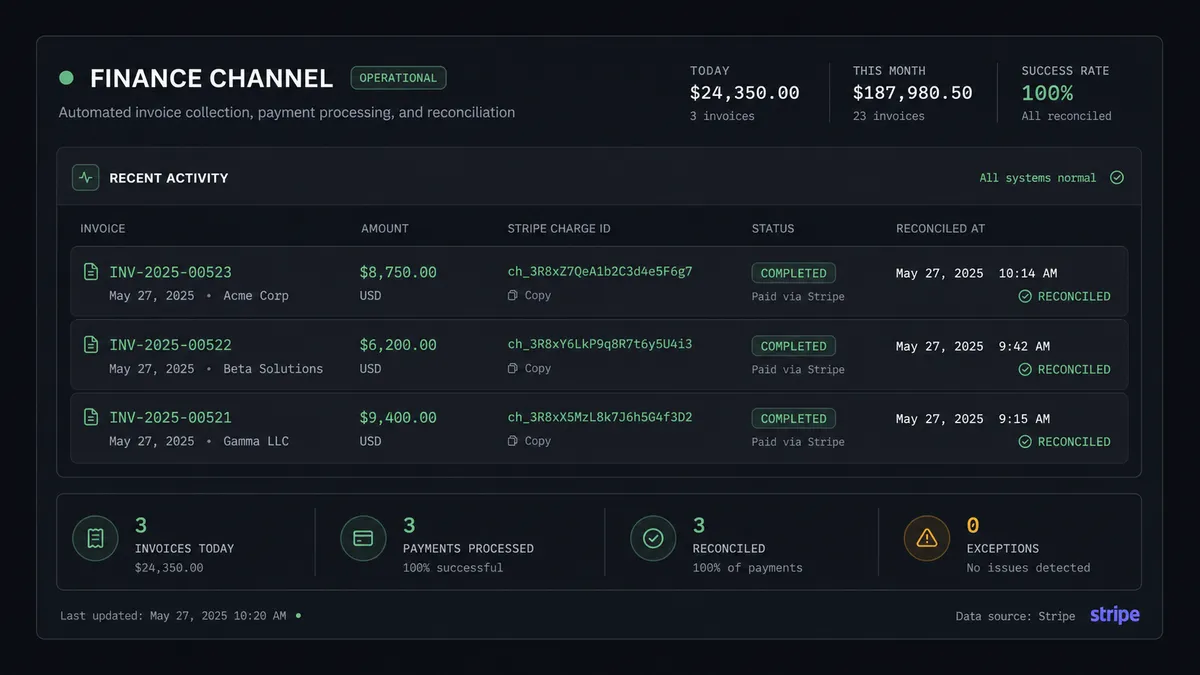Click the COMPLETED badge for Beta Solutions invoice

[x=794, y=346]
